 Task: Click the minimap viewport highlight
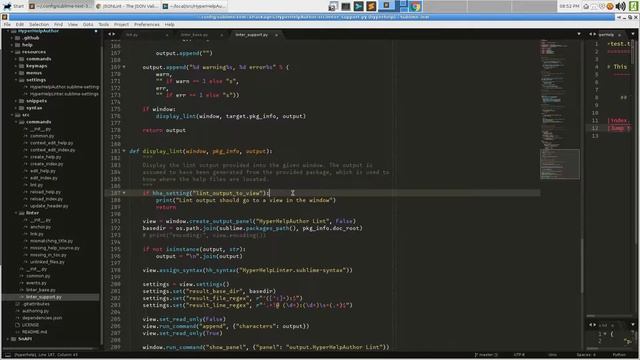coord(560,164)
